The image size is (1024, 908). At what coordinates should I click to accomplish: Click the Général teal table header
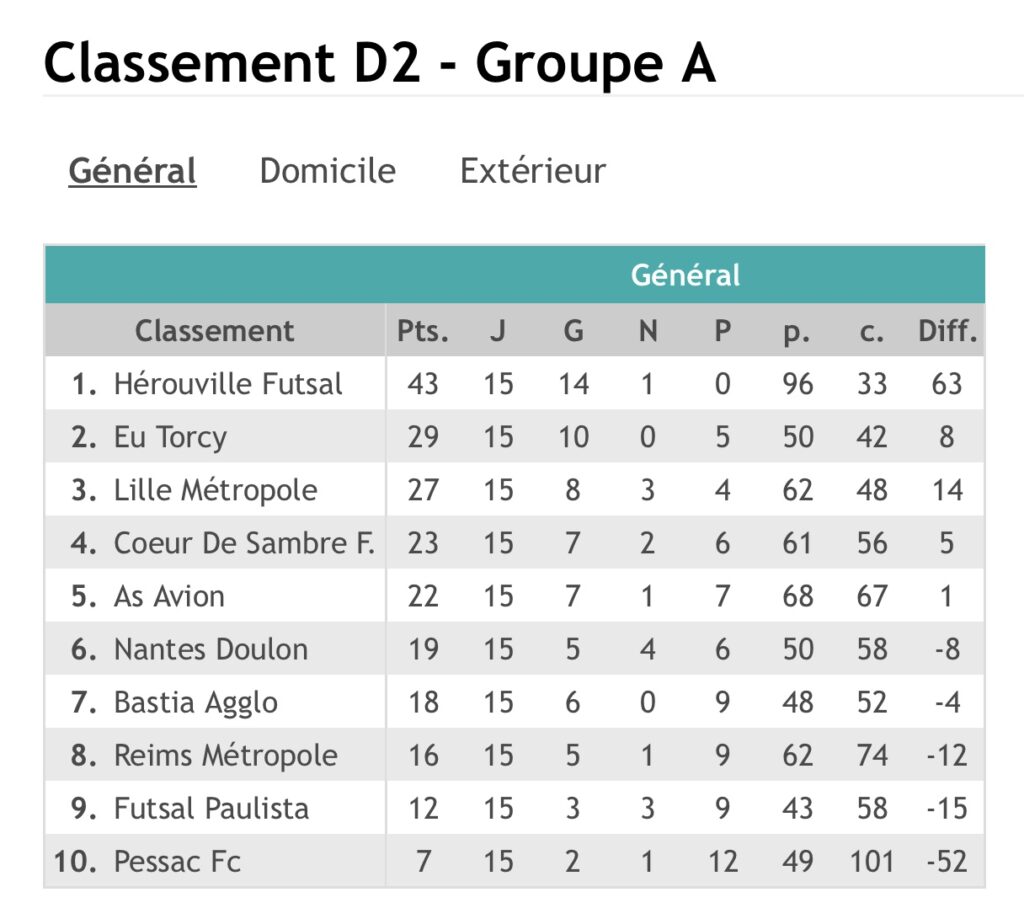pos(515,274)
